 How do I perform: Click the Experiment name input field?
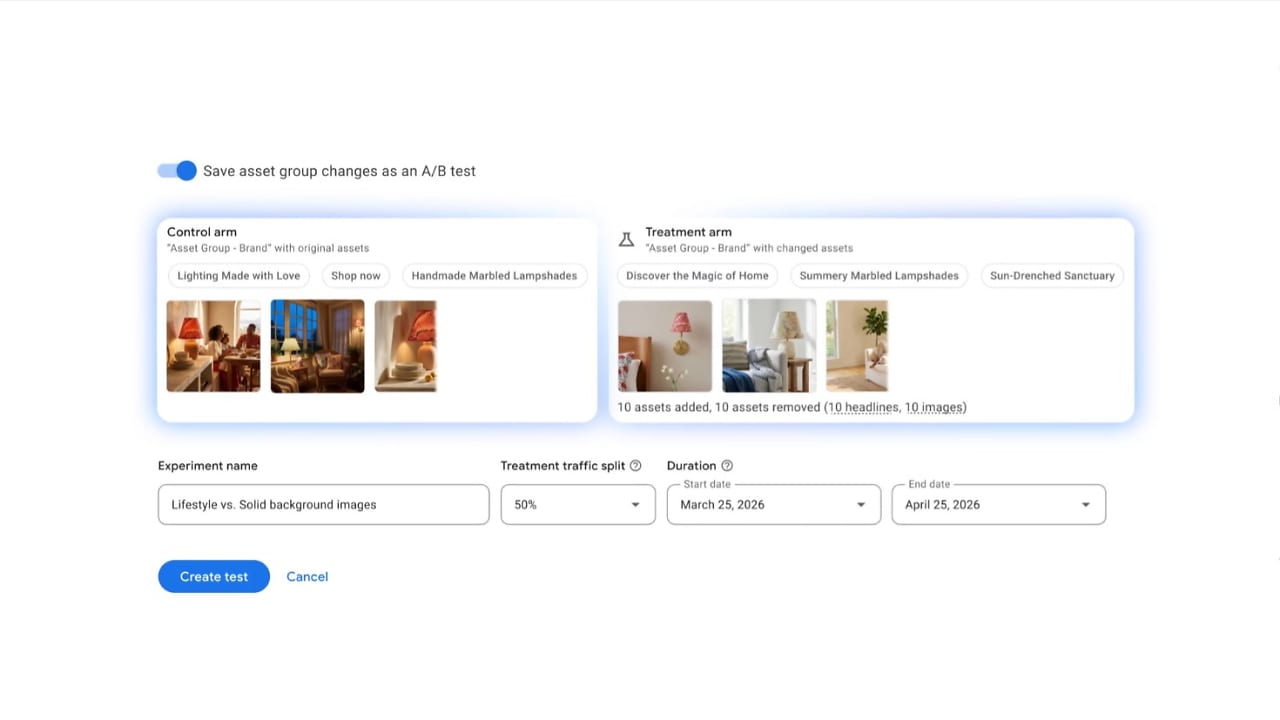[324, 505]
